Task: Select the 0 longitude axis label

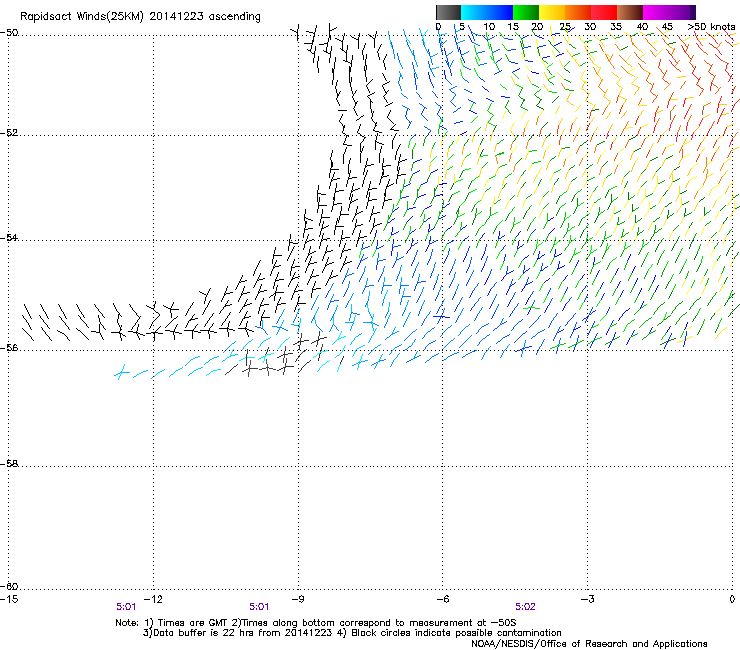Action: point(732,599)
